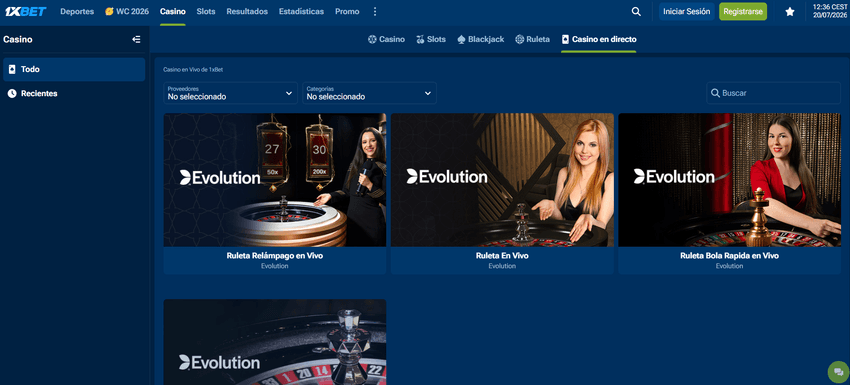Open the Promo menu
Screen dimensions: 850x385
tap(347, 11)
